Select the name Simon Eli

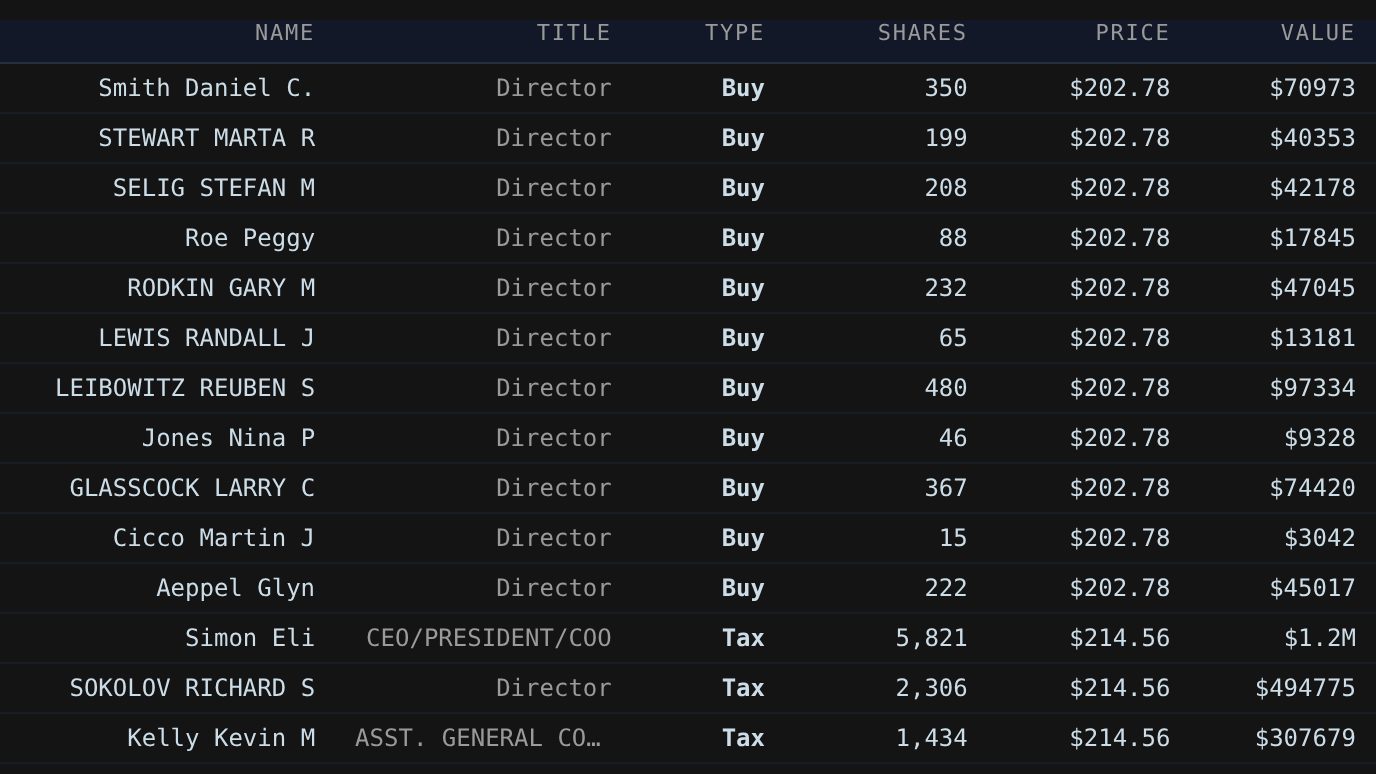pyautogui.click(x=250, y=638)
